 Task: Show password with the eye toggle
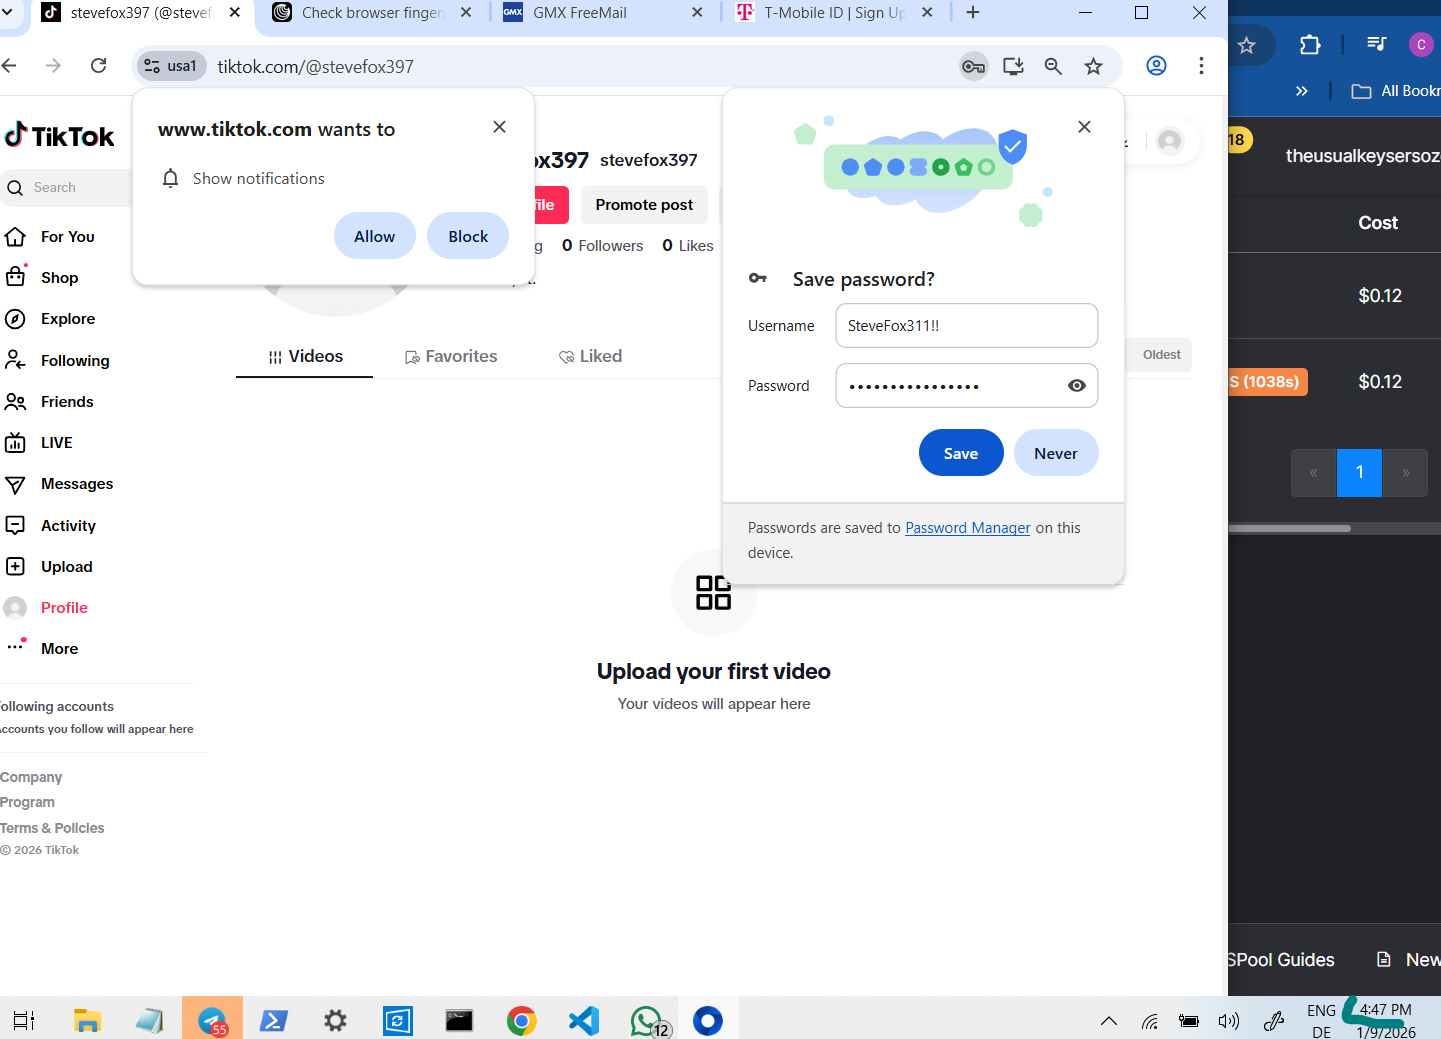[1077, 386]
